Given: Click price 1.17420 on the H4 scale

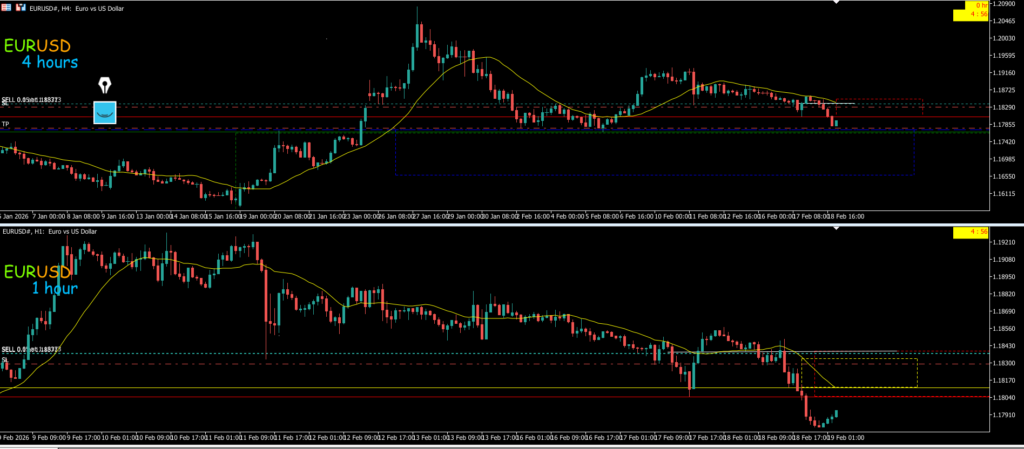Looking at the screenshot, I should tap(1006, 142).
